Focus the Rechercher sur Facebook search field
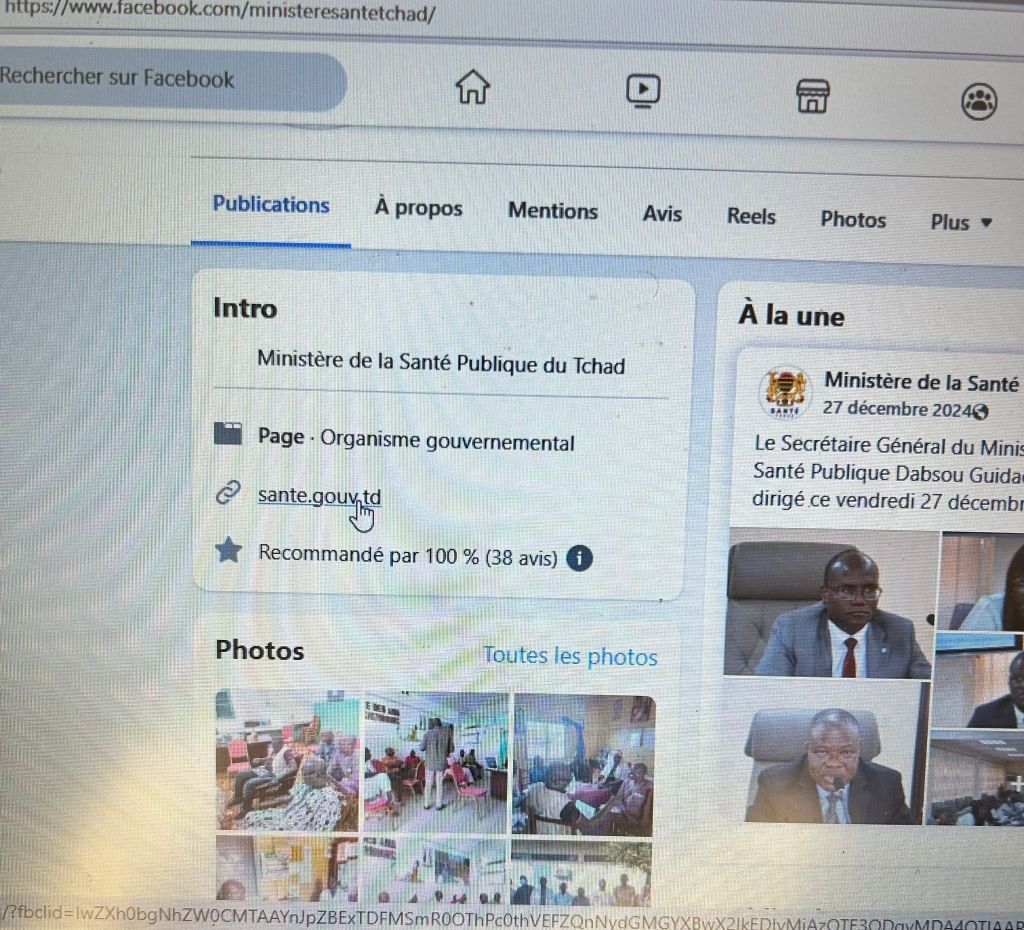Screen dimensions: 1024x930 pos(160,80)
